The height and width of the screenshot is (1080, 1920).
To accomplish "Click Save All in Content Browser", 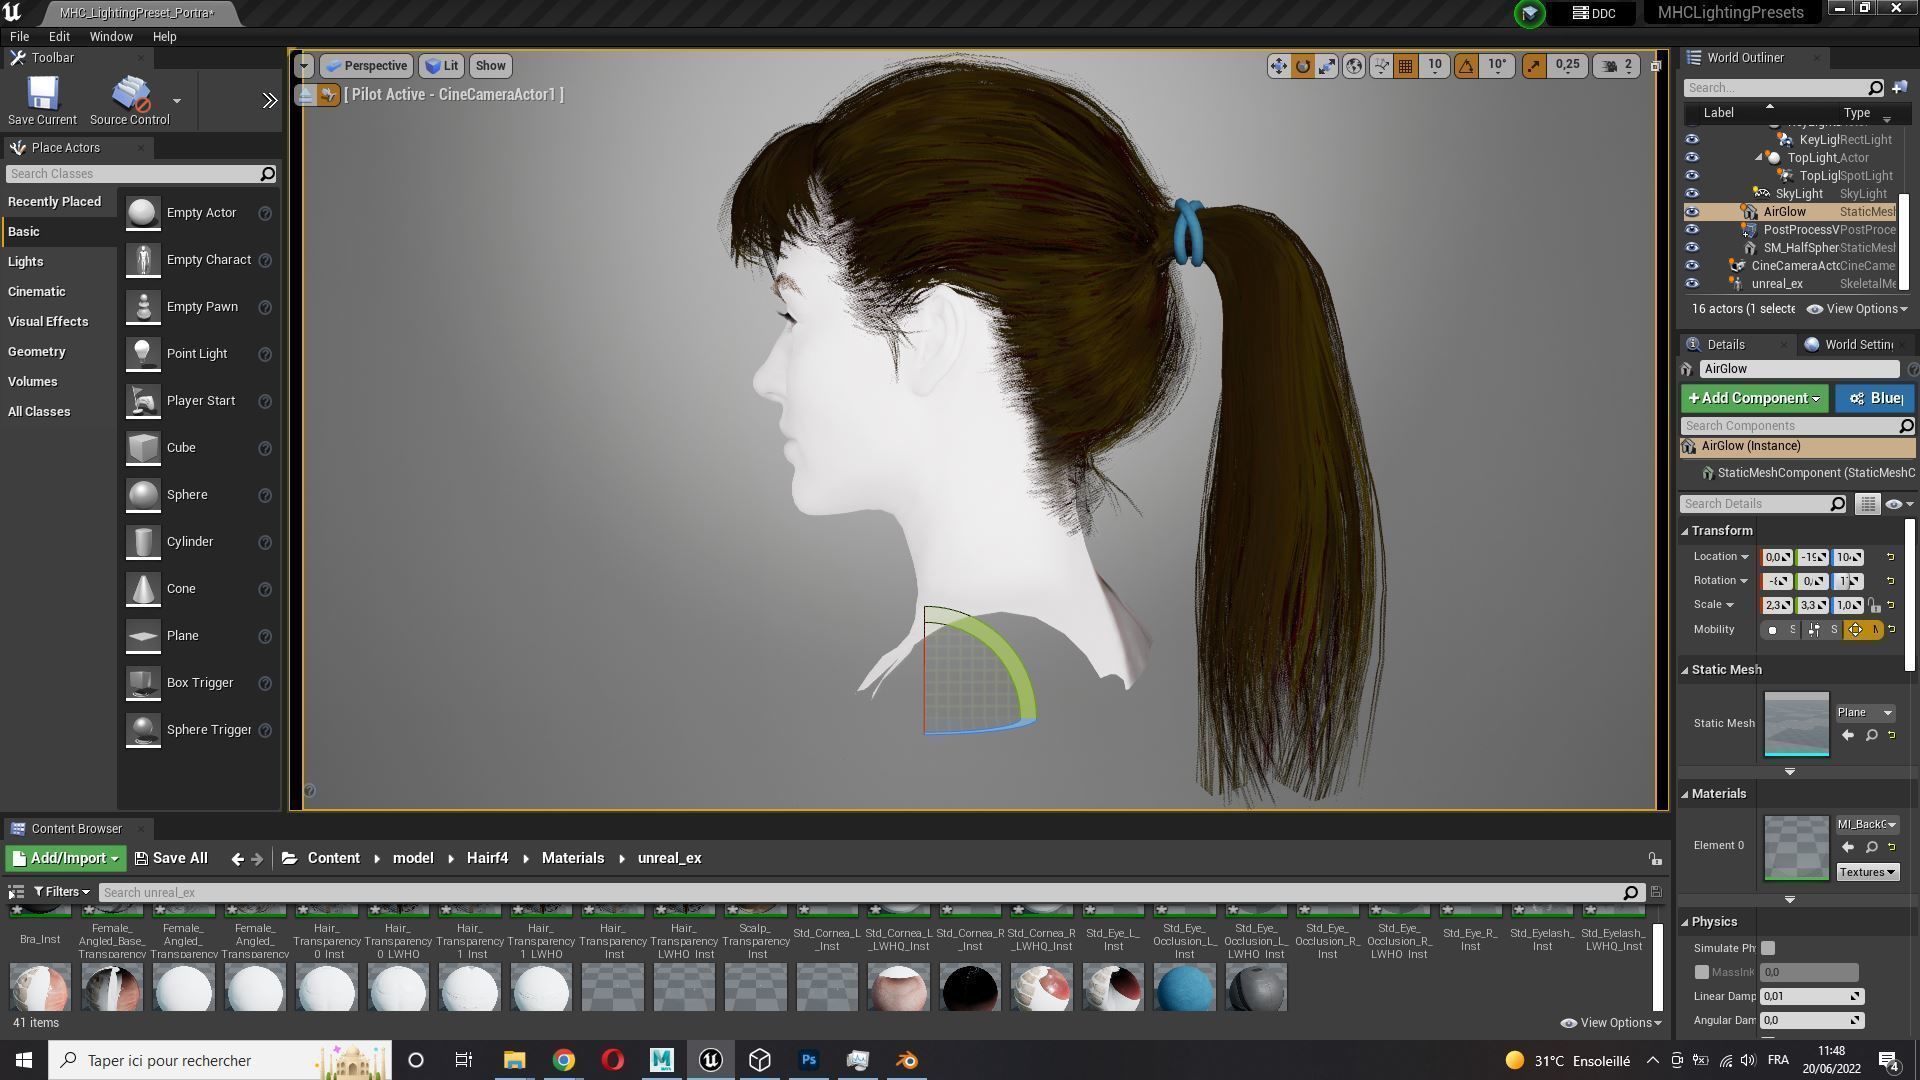I will pyautogui.click(x=171, y=859).
